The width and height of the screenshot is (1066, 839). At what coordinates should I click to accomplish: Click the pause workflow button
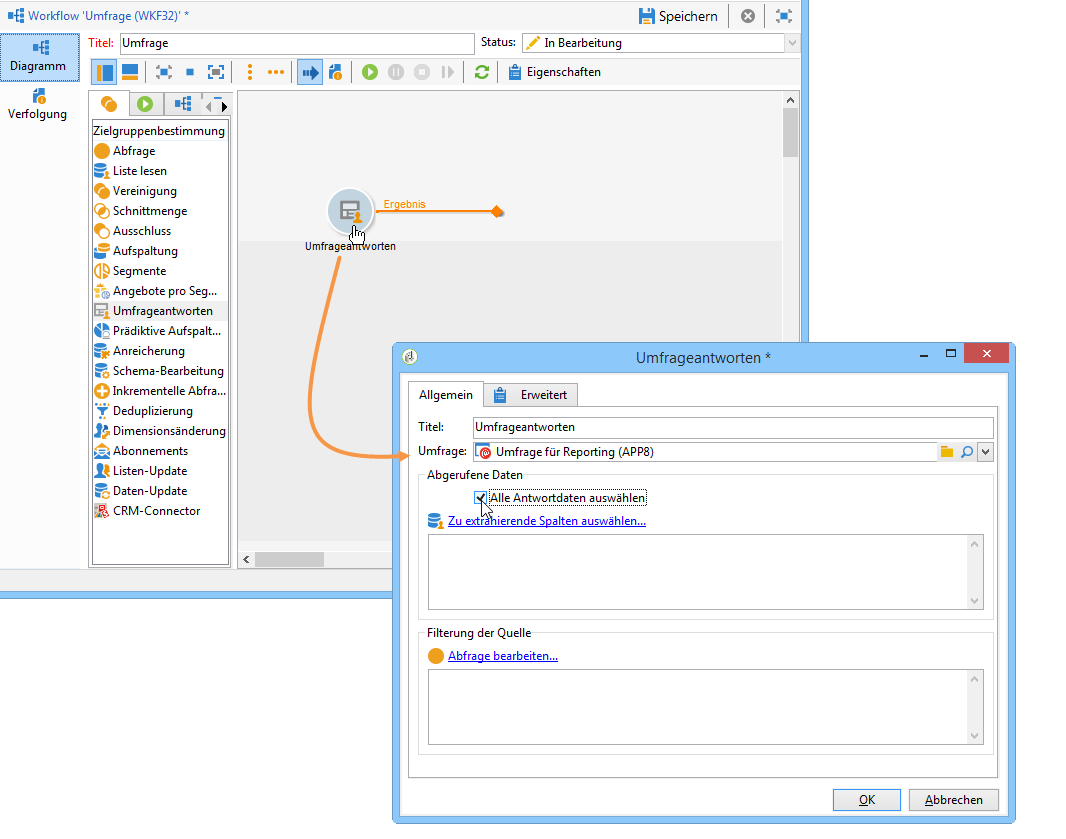point(396,72)
